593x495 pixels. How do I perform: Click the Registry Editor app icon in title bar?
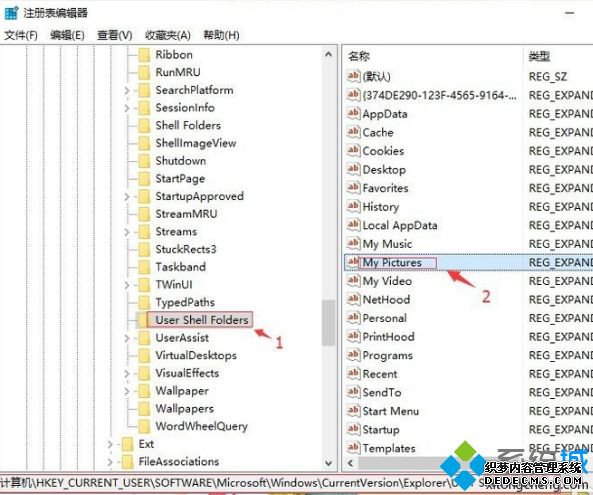click(11, 13)
